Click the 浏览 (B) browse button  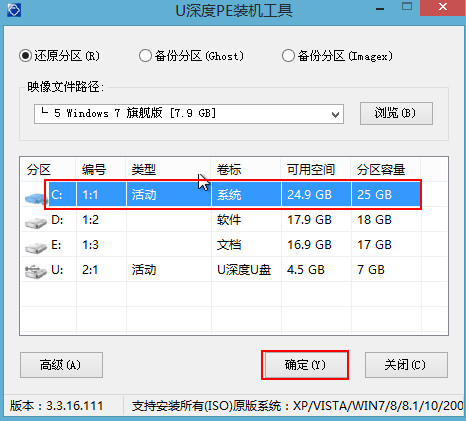[x=396, y=113]
